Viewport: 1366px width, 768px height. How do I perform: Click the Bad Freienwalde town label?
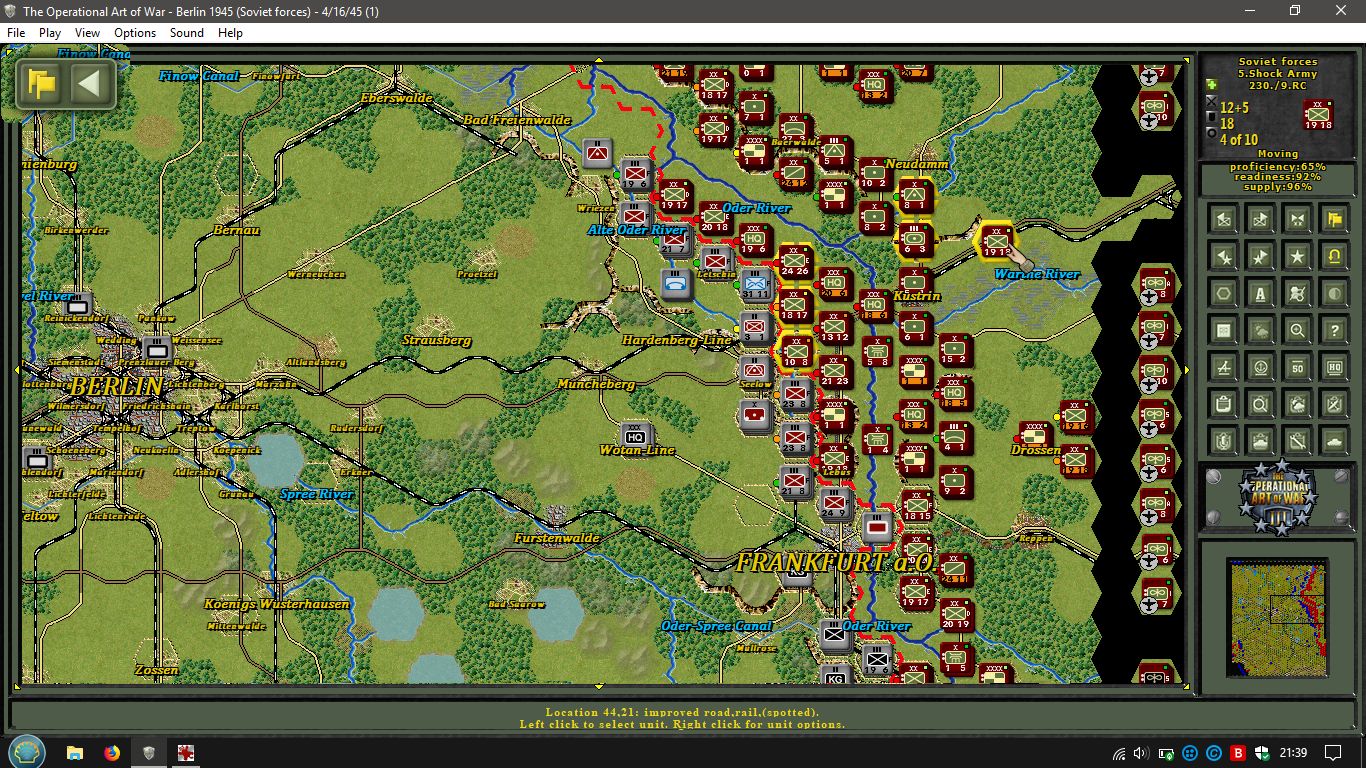(x=517, y=120)
